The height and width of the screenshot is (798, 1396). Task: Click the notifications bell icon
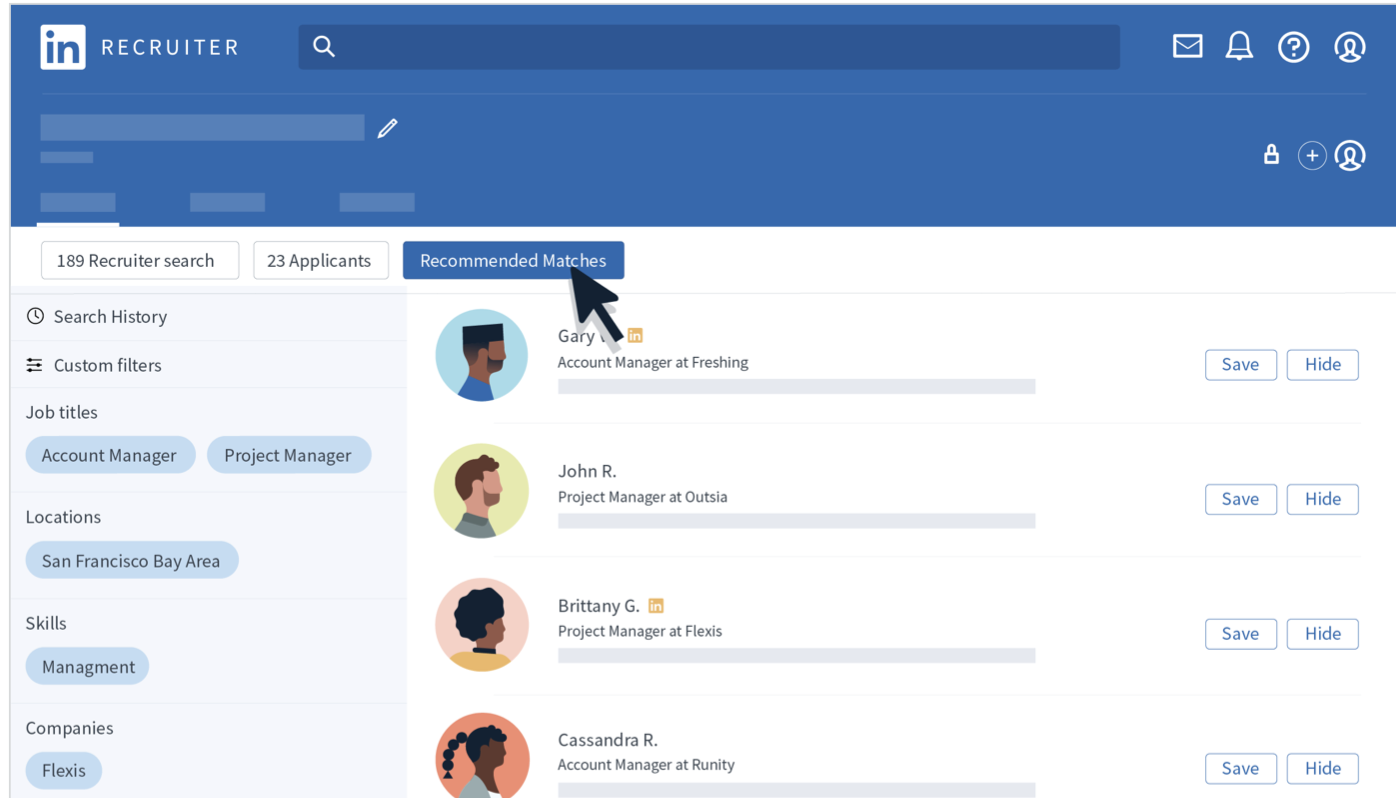(x=1239, y=45)
